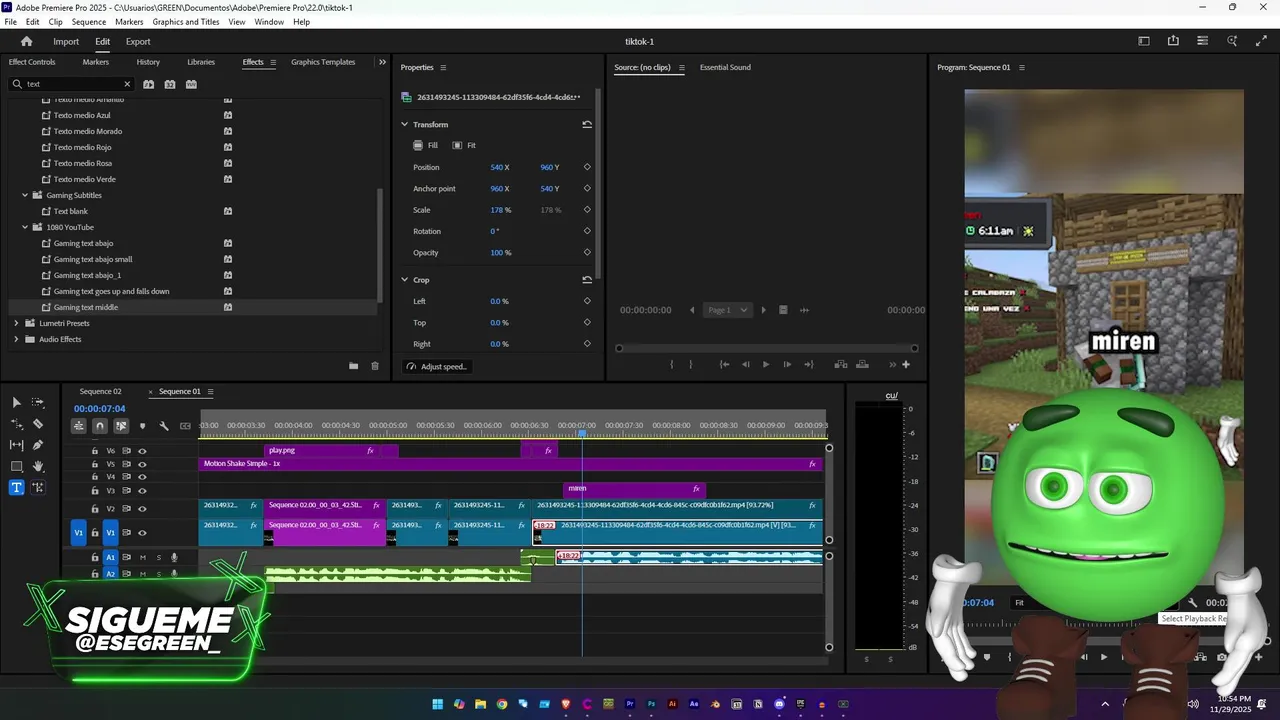Reset Crop properties
Screen dimensions: 1280x720
587,280
